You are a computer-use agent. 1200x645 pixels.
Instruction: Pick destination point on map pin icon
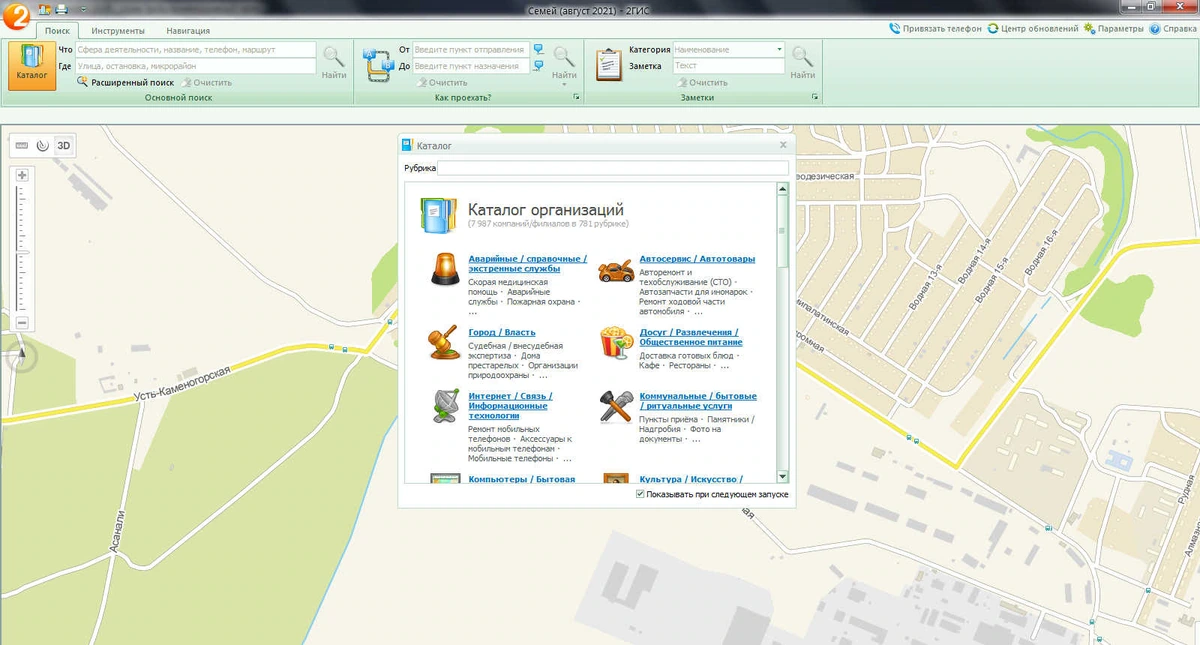(538, 66)
